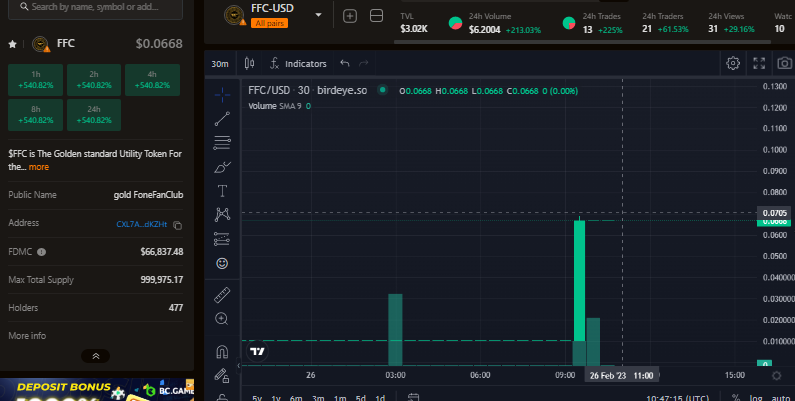This screenshot has height=401, width=795.
Task: Switch chart to fullscreen mode
Action: [759, 63]
